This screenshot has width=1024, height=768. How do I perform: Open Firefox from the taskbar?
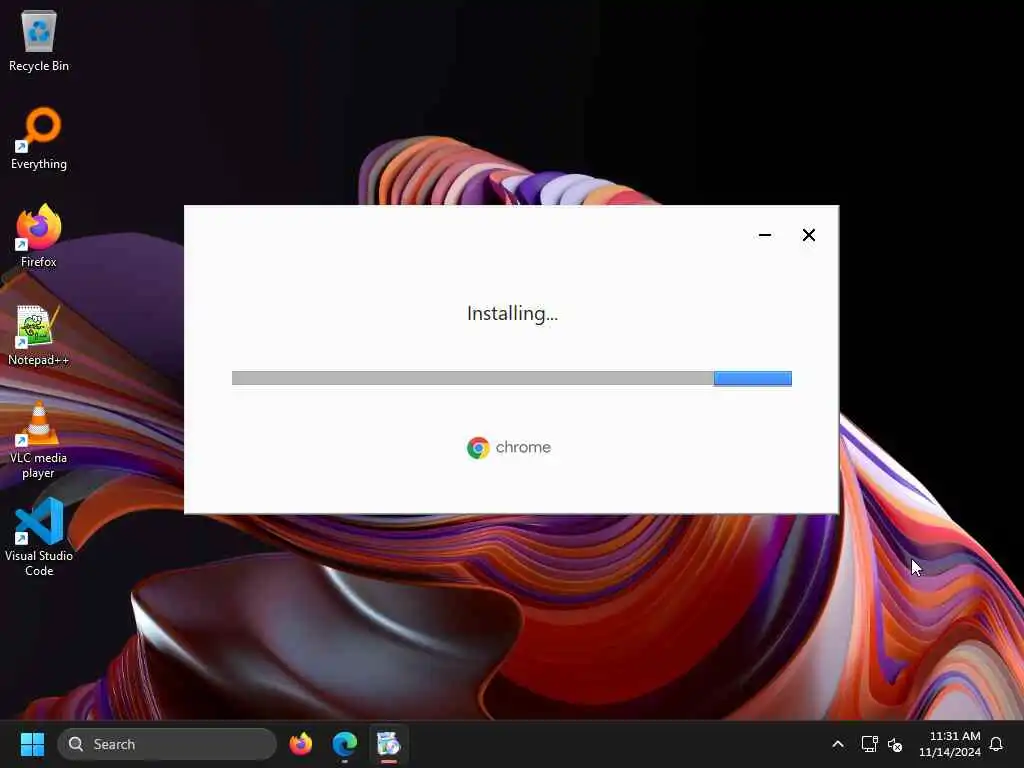(301, 744)
